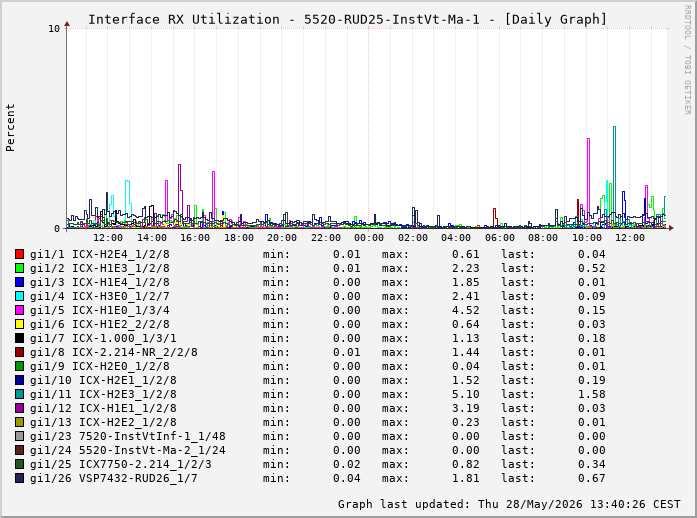
Task: Click the dark red spike before 06:00
Action: [494, 216]
